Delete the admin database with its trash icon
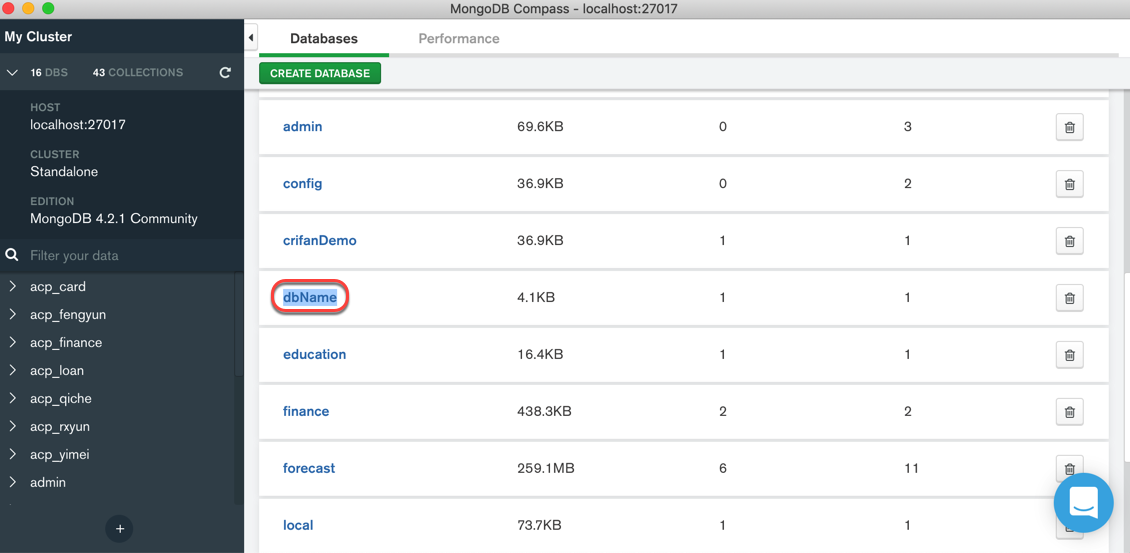 (x=1069, y=127)
